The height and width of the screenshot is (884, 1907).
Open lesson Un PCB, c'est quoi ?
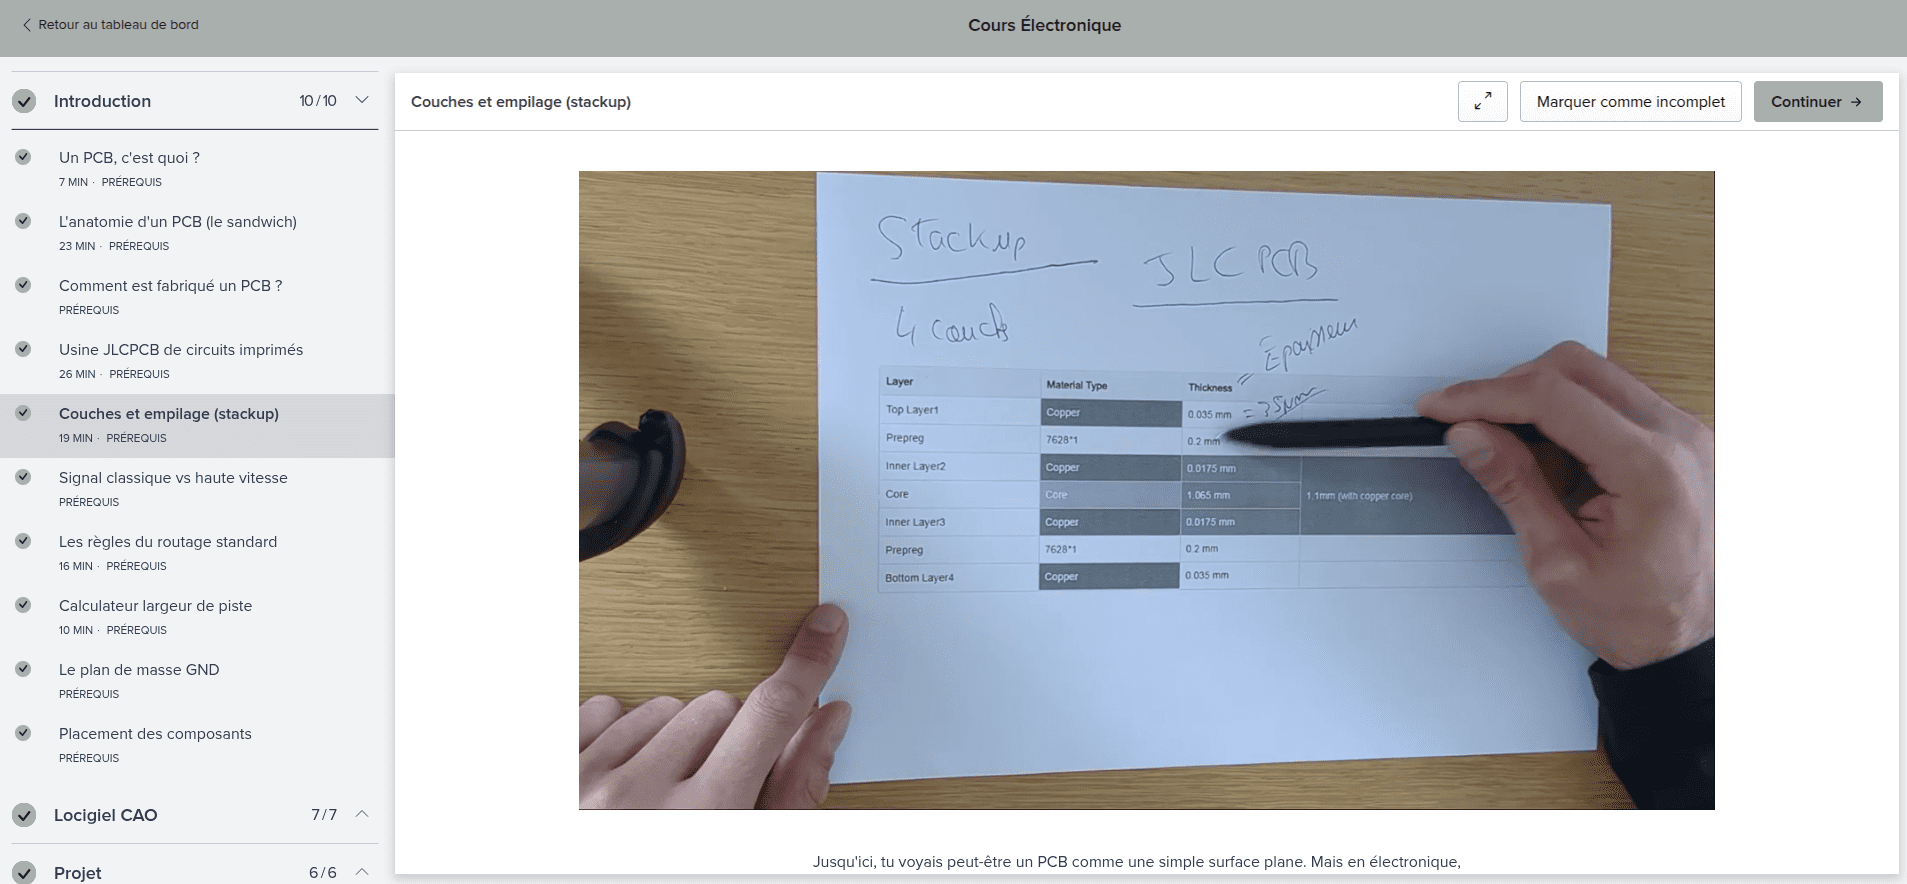129,157
